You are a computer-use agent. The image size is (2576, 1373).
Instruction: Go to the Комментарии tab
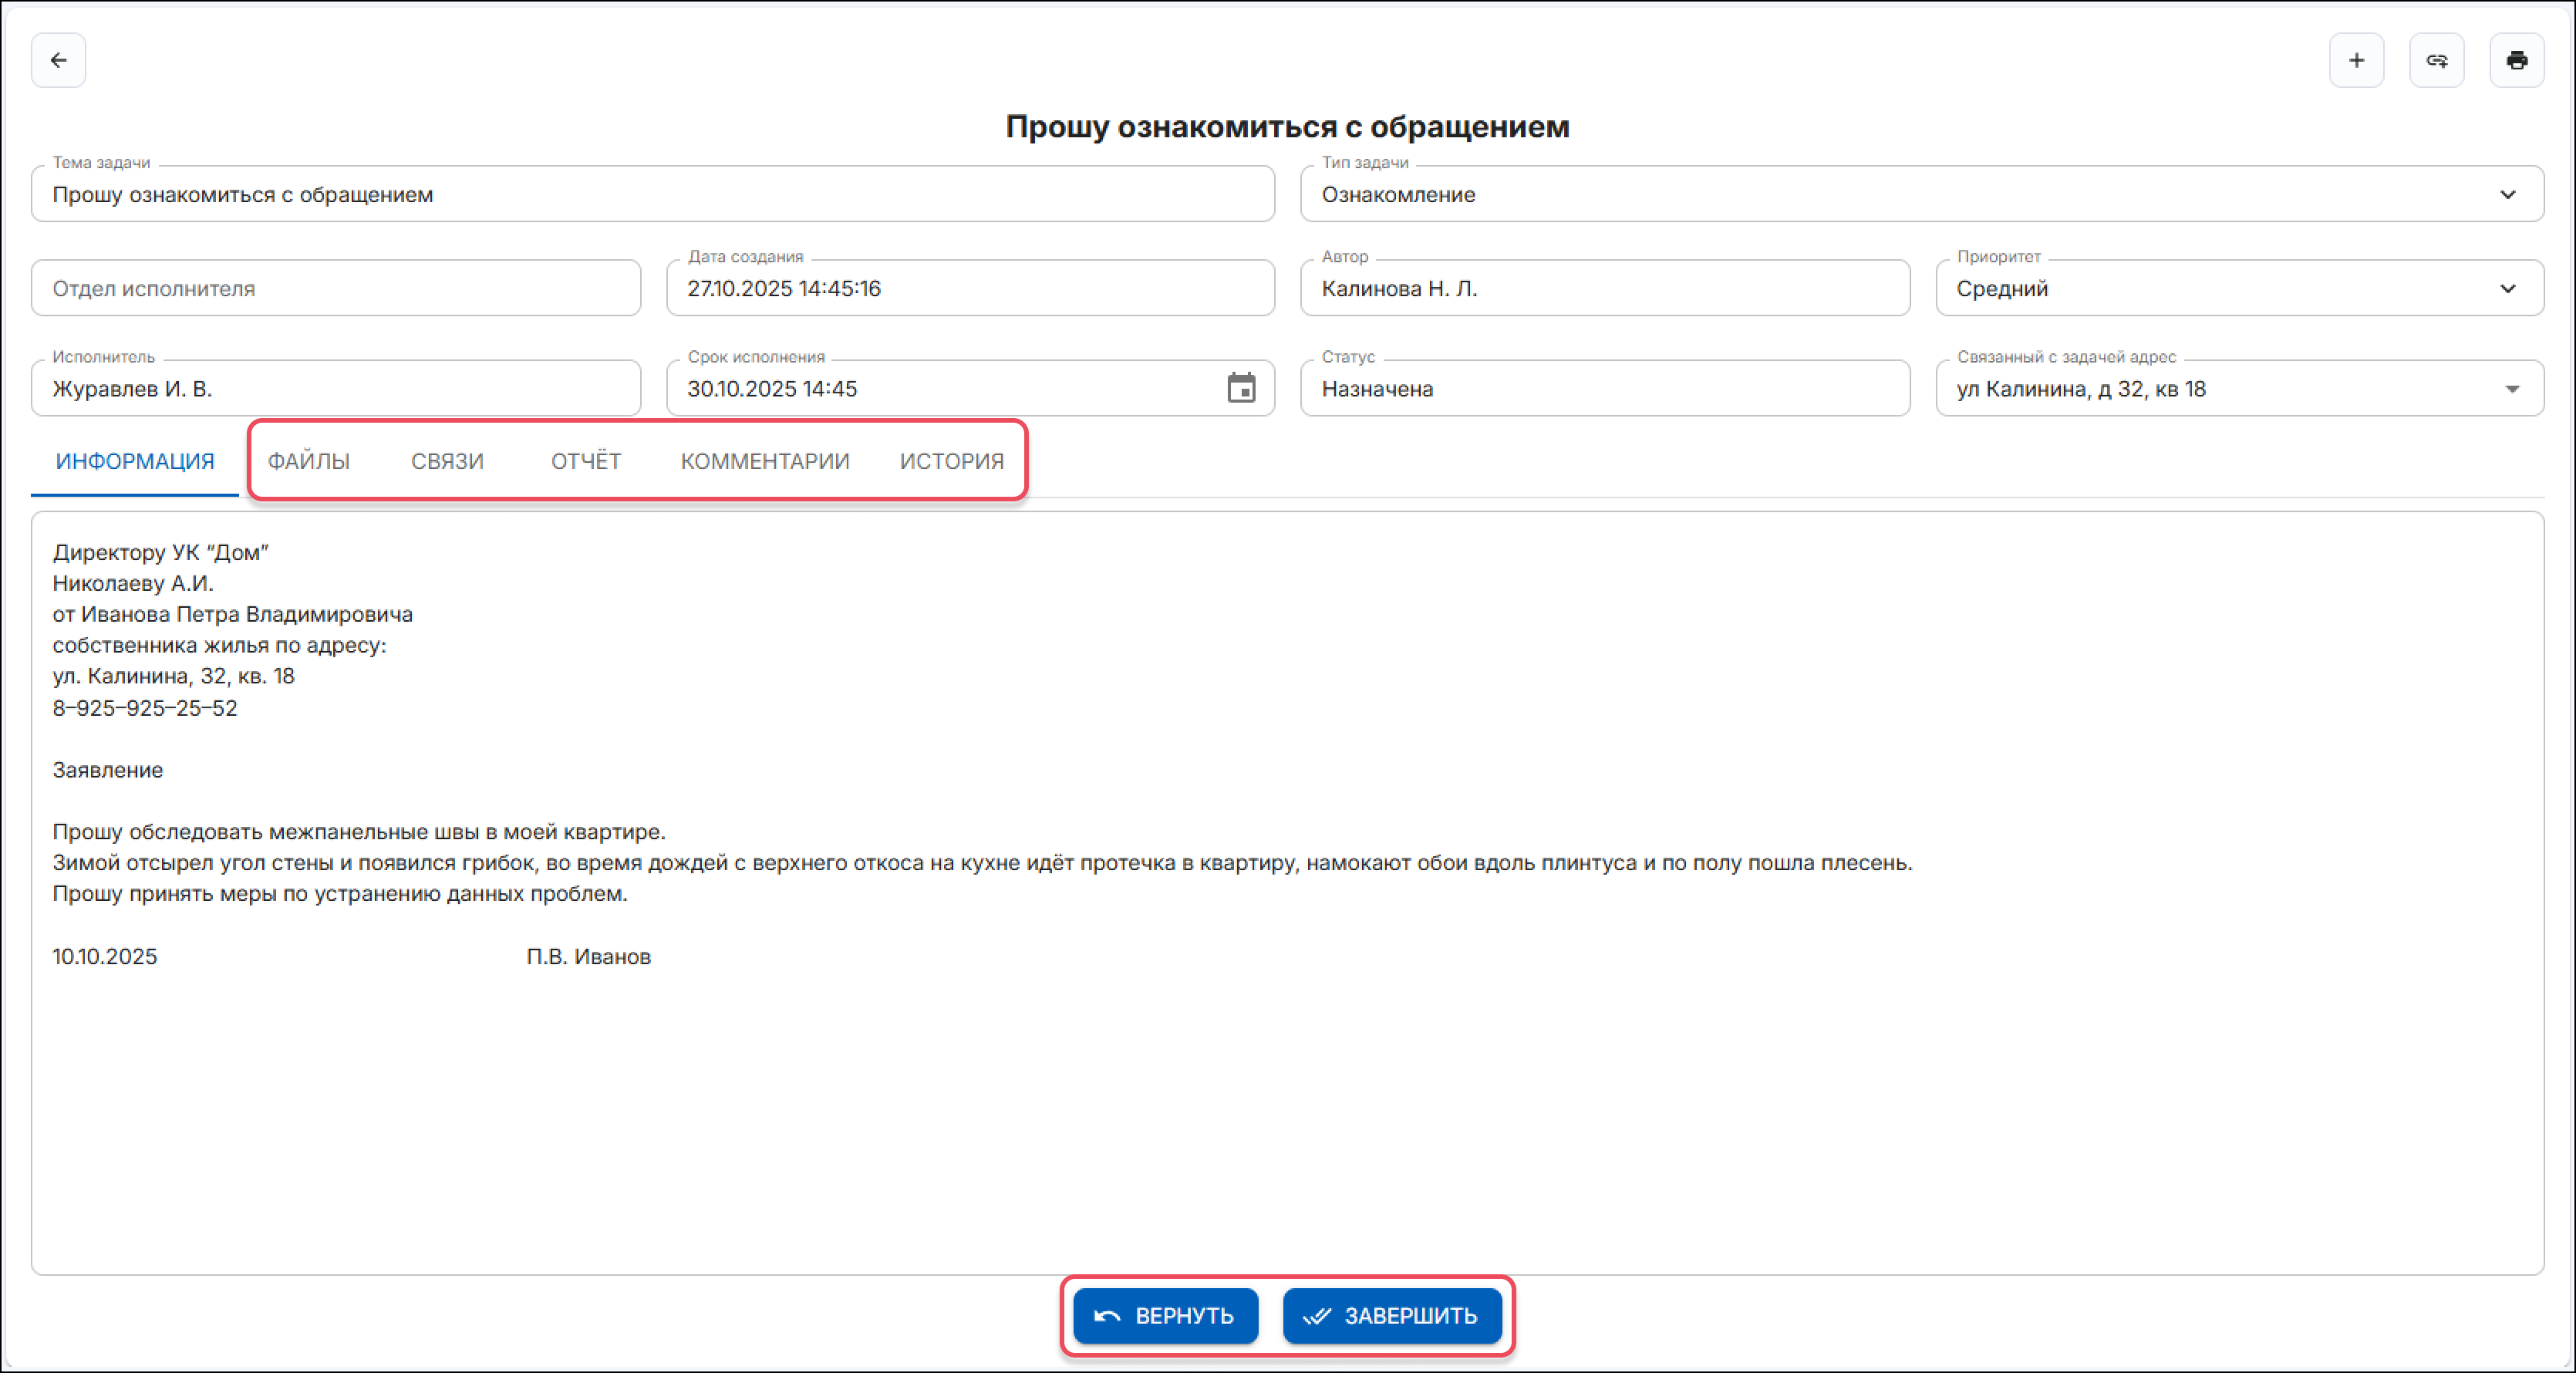point(765,461)
